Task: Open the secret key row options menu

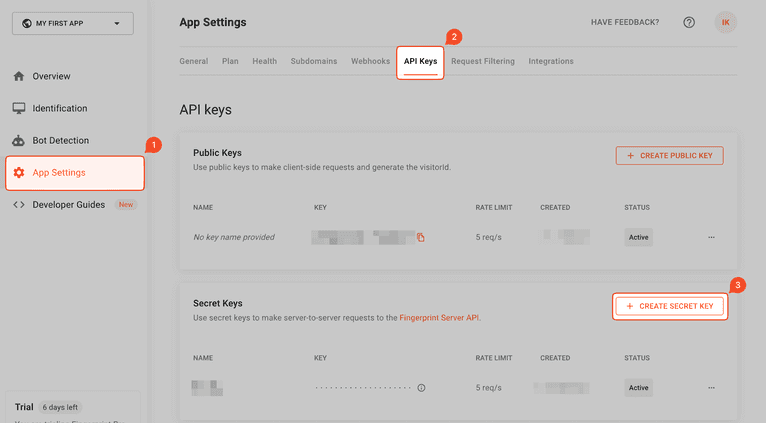Action: 711,388
